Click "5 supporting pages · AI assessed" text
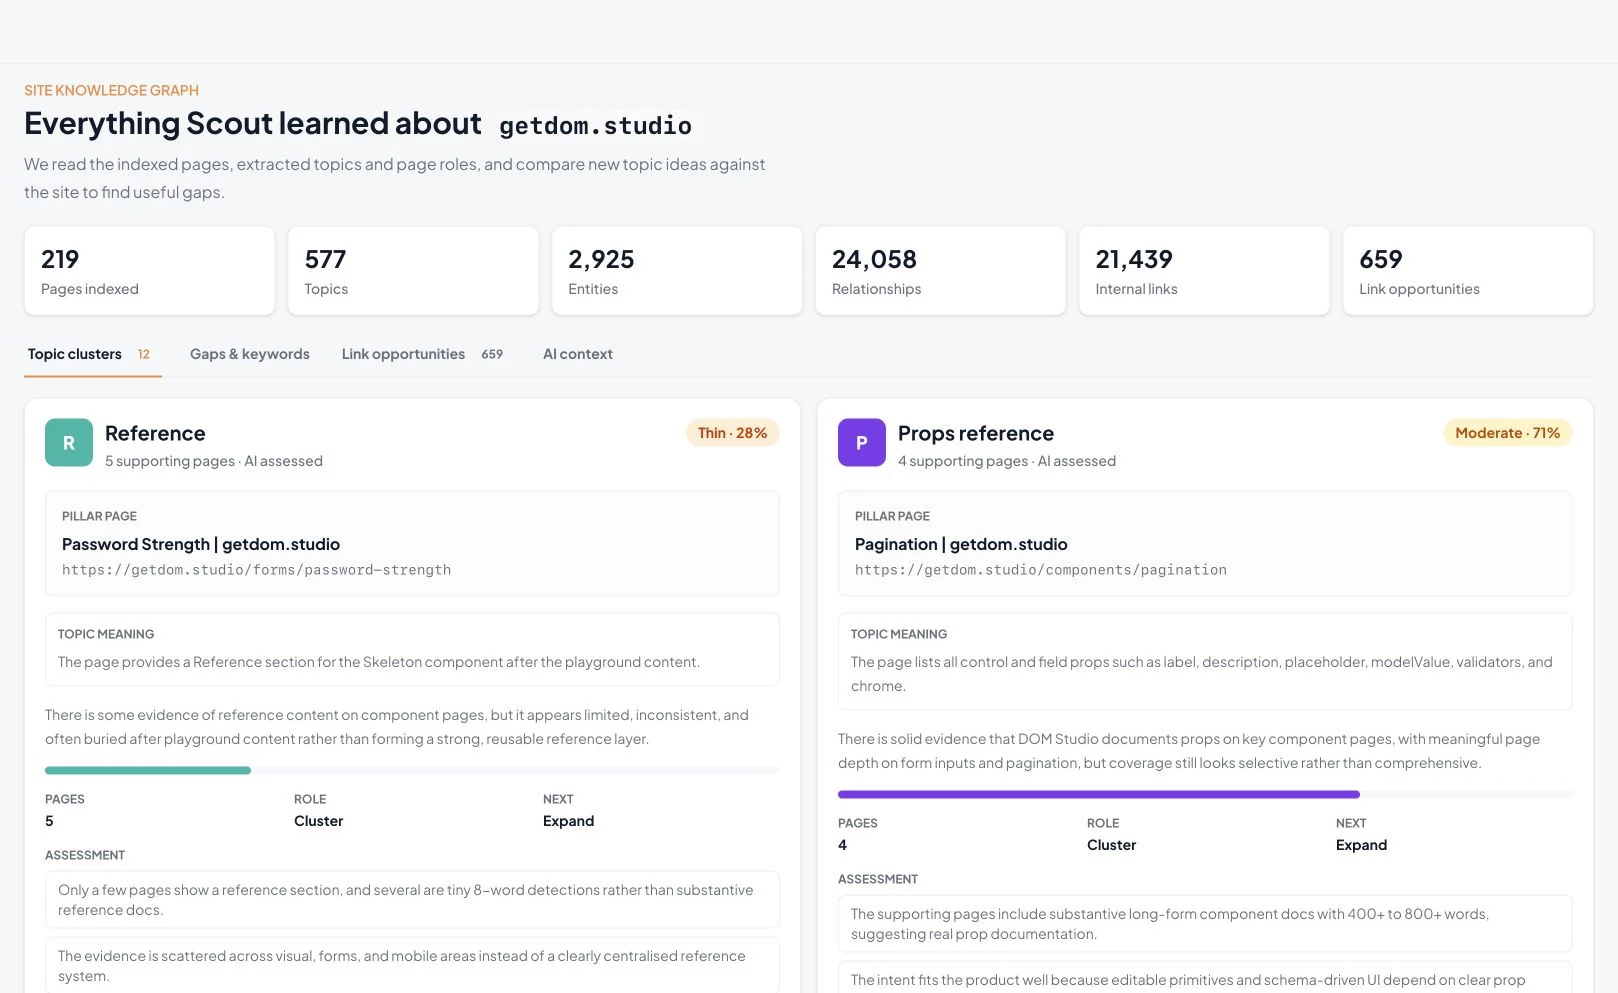This screenshot has width=1618, height=993. pos(214,461)
